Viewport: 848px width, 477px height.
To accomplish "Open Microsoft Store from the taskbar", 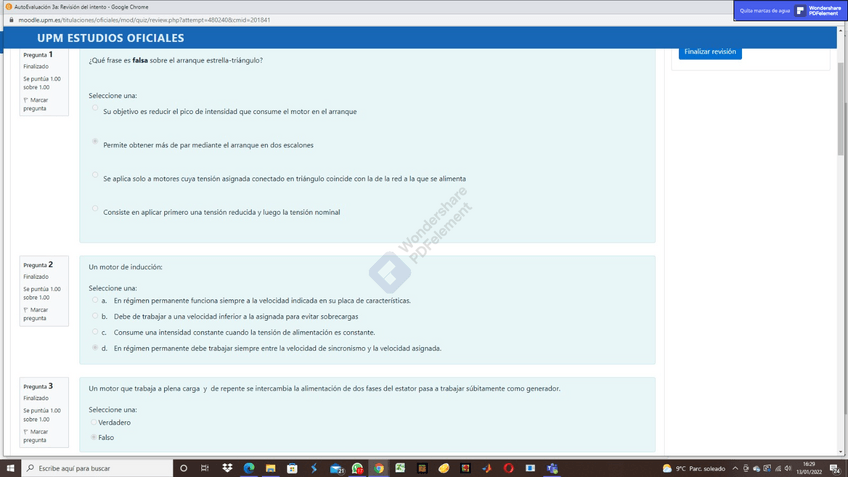I will pyautogui.click(x=292, y=468).
